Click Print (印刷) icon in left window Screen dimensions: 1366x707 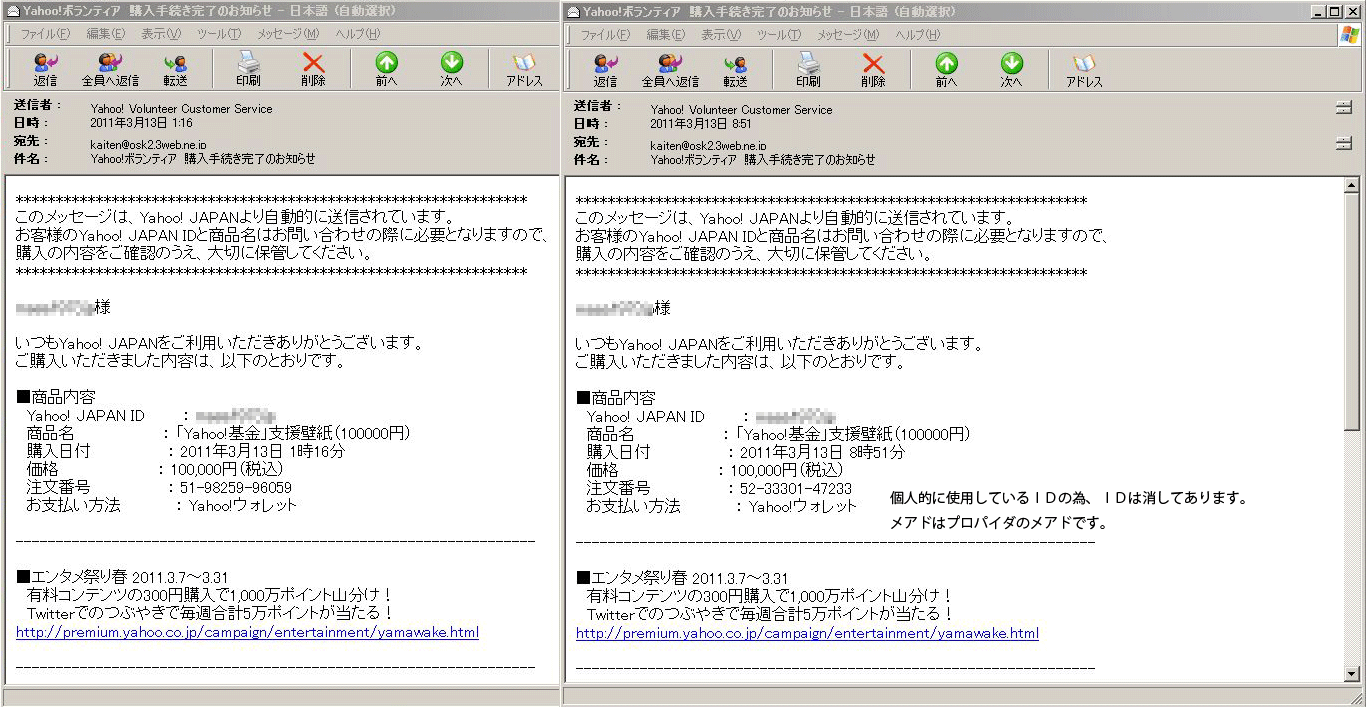point(248,70)
